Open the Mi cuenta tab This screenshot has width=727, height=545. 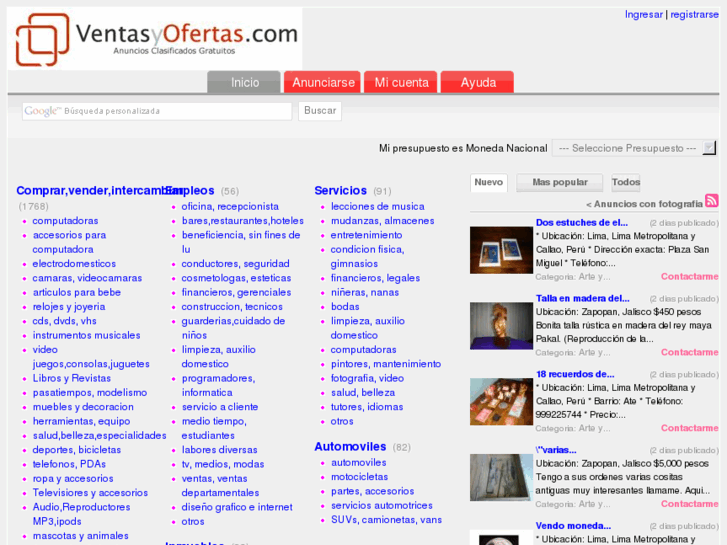[401, 83]
